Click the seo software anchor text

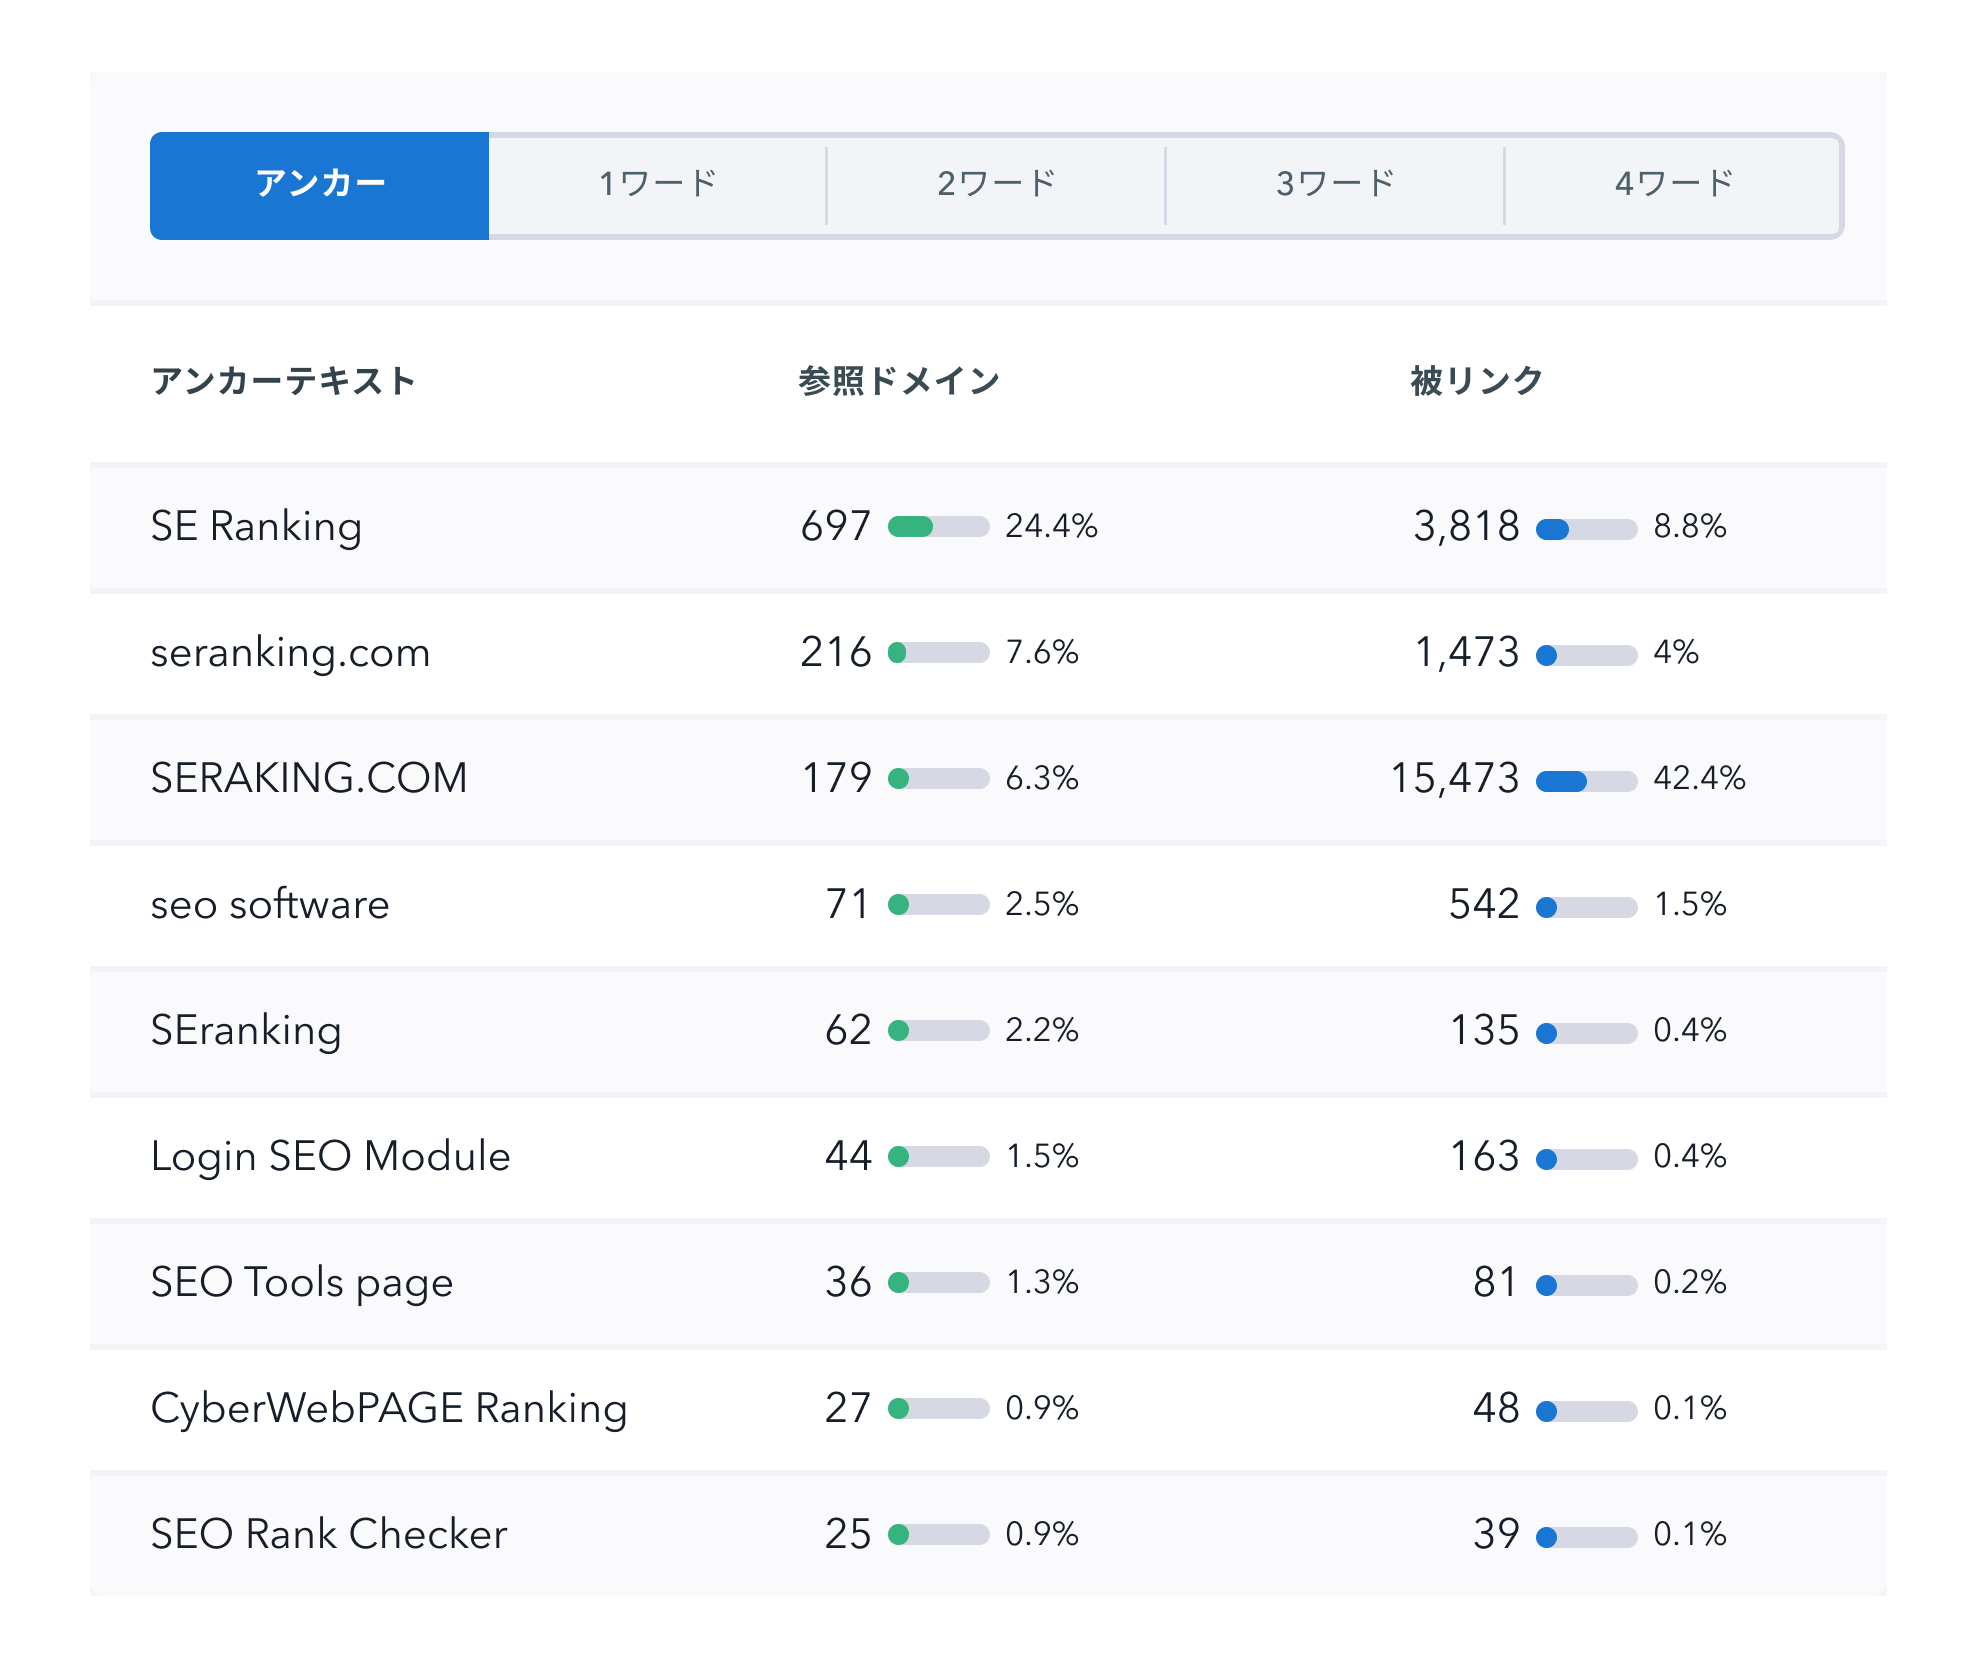(270, 905)
